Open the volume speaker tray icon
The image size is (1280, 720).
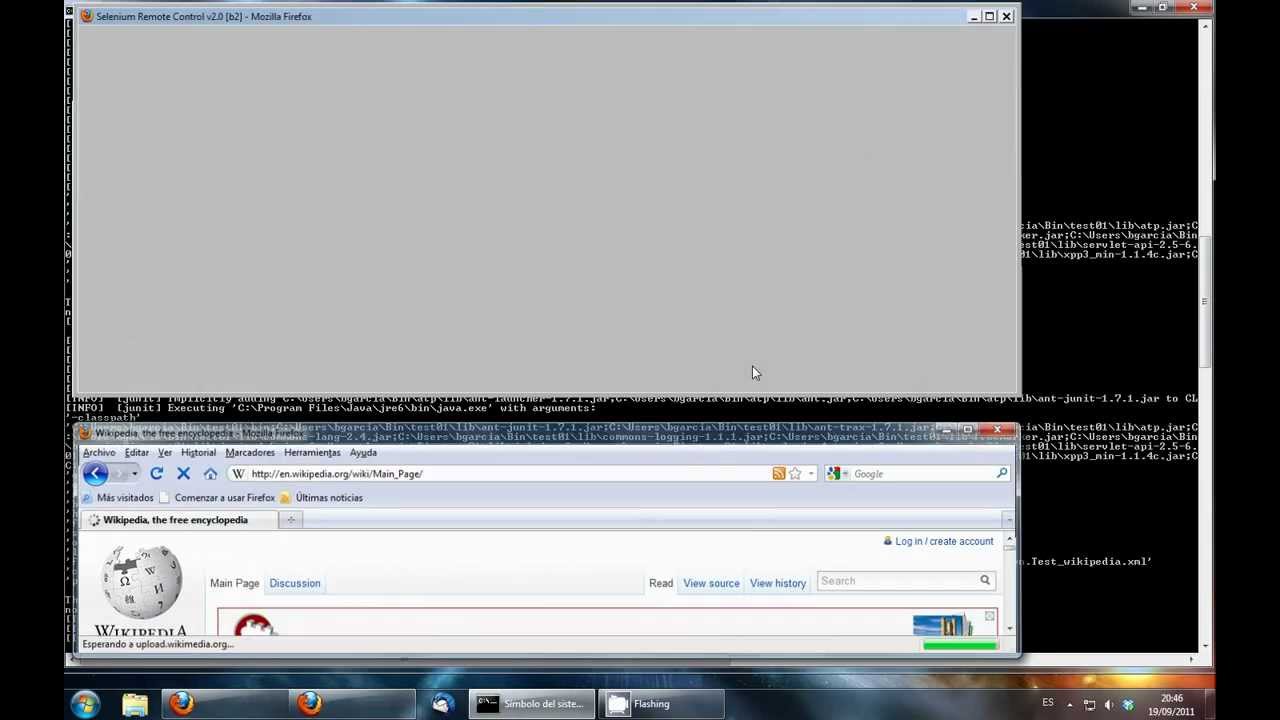click(x=1108, y=704)
